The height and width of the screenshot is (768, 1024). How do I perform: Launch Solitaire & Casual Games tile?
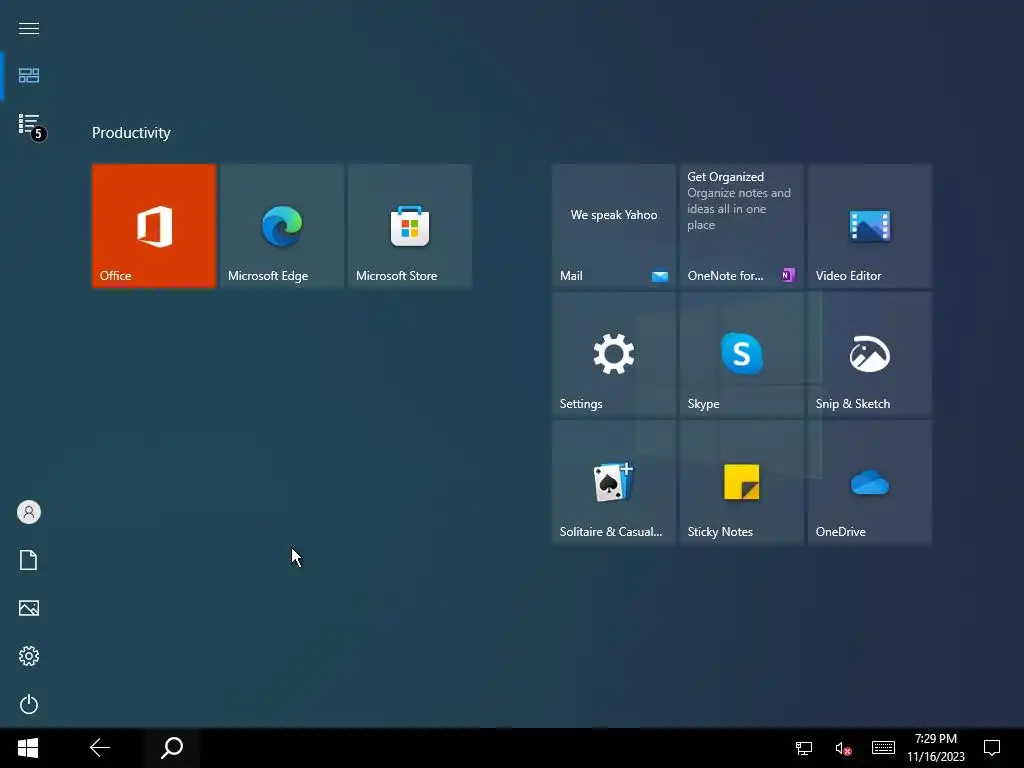coord(613,482)
